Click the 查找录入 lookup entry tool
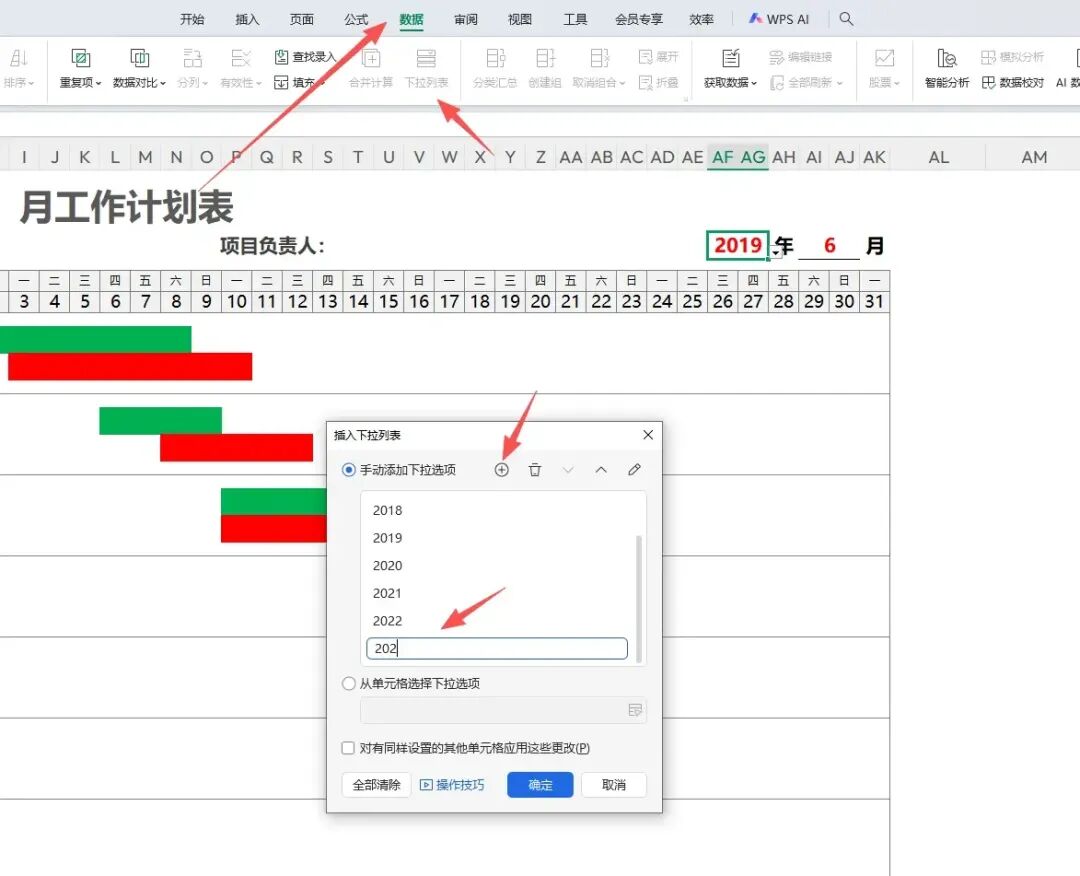 click(305, 57)
